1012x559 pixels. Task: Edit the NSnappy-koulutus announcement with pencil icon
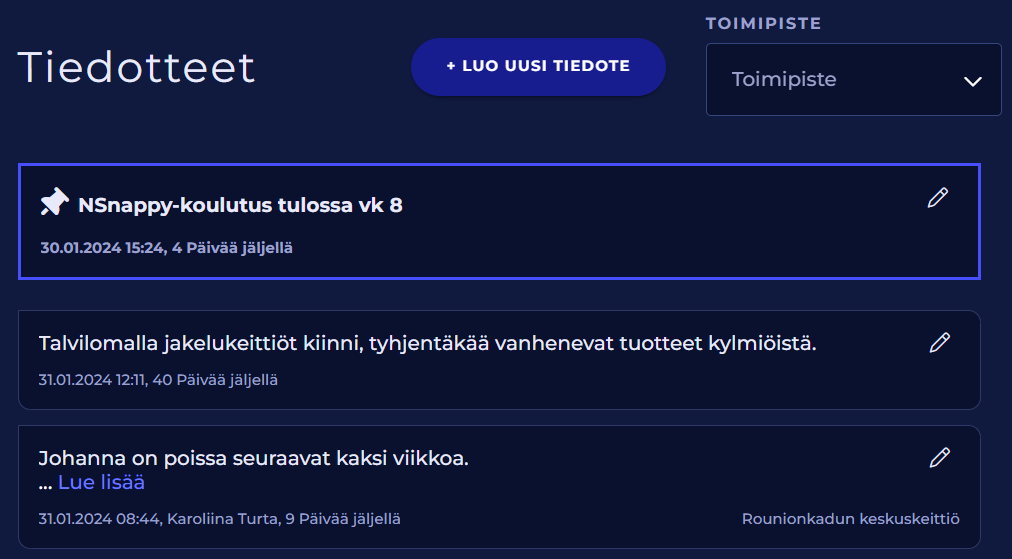coord(937,198)
